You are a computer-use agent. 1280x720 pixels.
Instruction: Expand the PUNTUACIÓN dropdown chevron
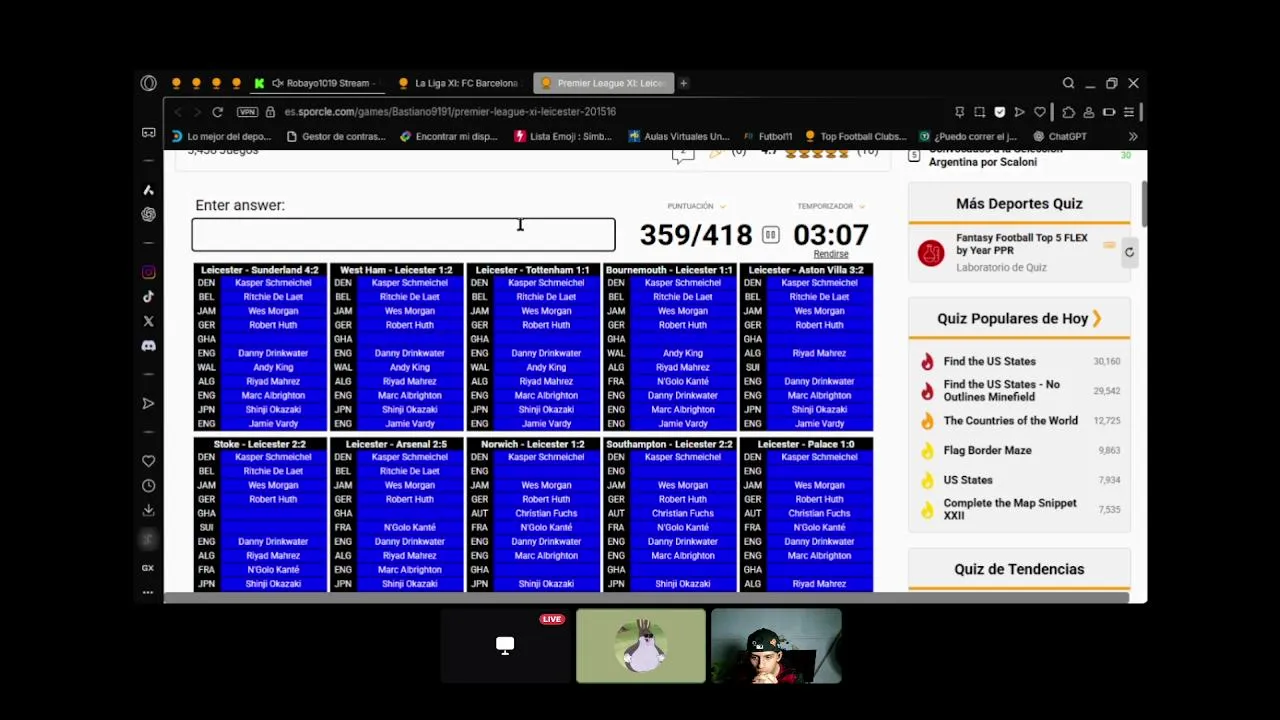point(722,207)
